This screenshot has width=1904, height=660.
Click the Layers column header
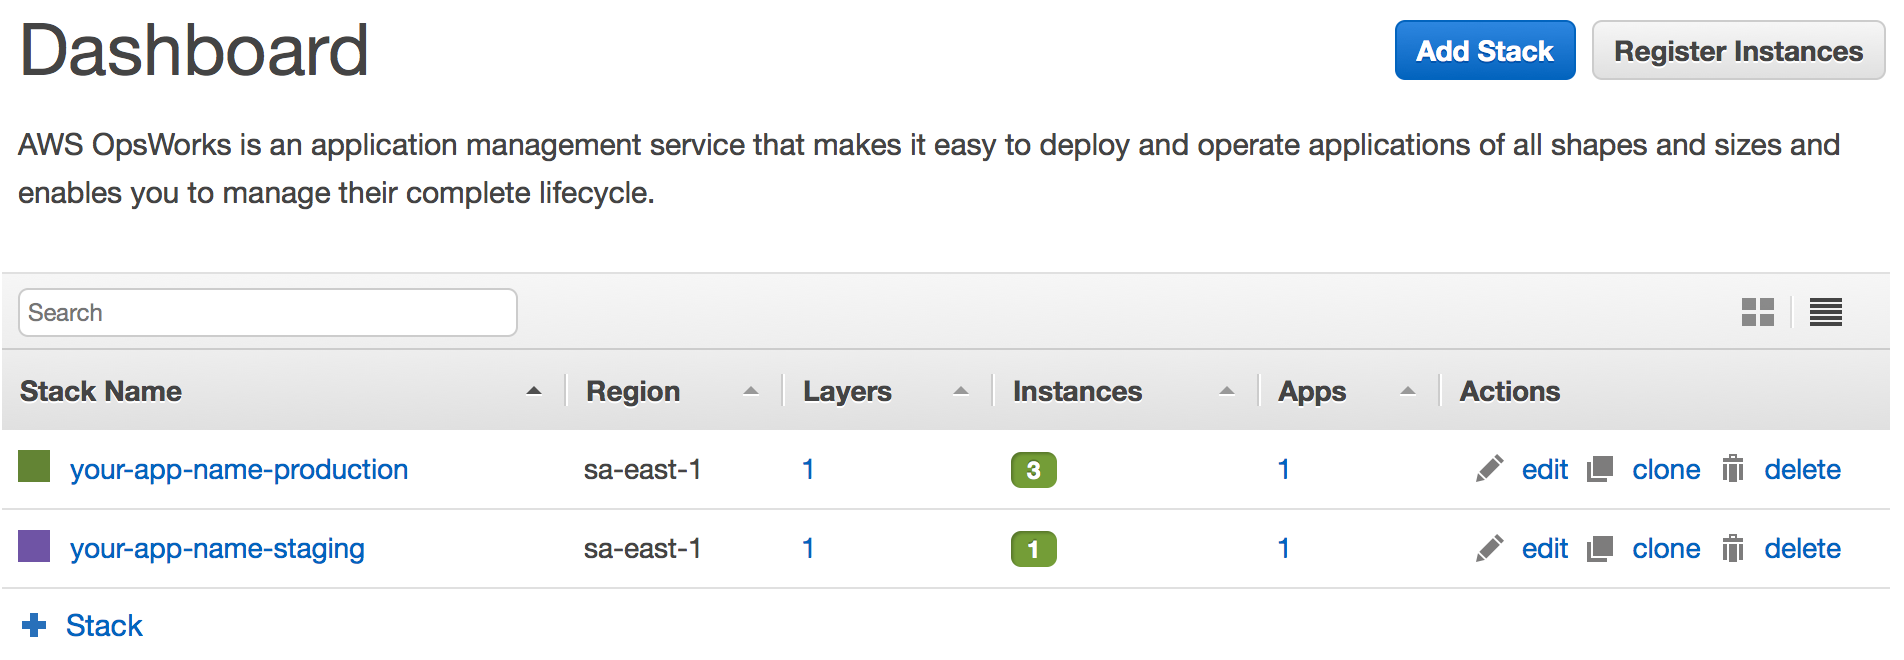click(x=847, y=391)
